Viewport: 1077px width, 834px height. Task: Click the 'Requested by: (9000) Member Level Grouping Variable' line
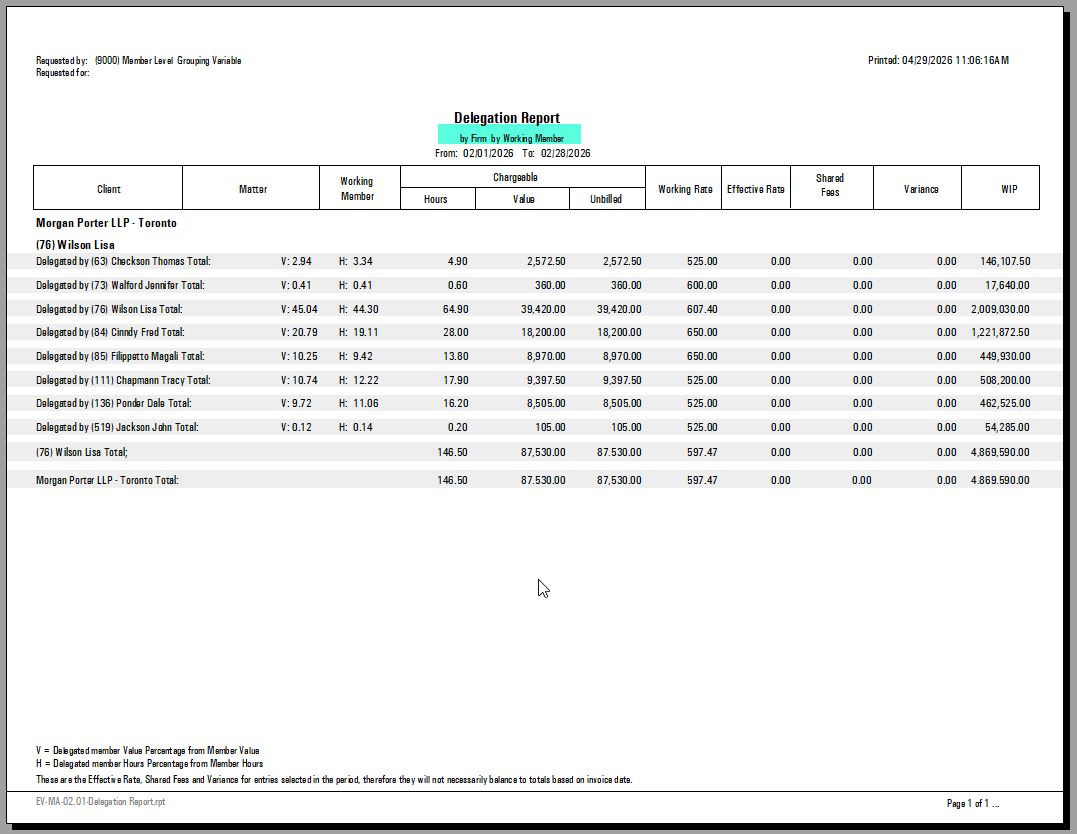(x=139, y=60)
